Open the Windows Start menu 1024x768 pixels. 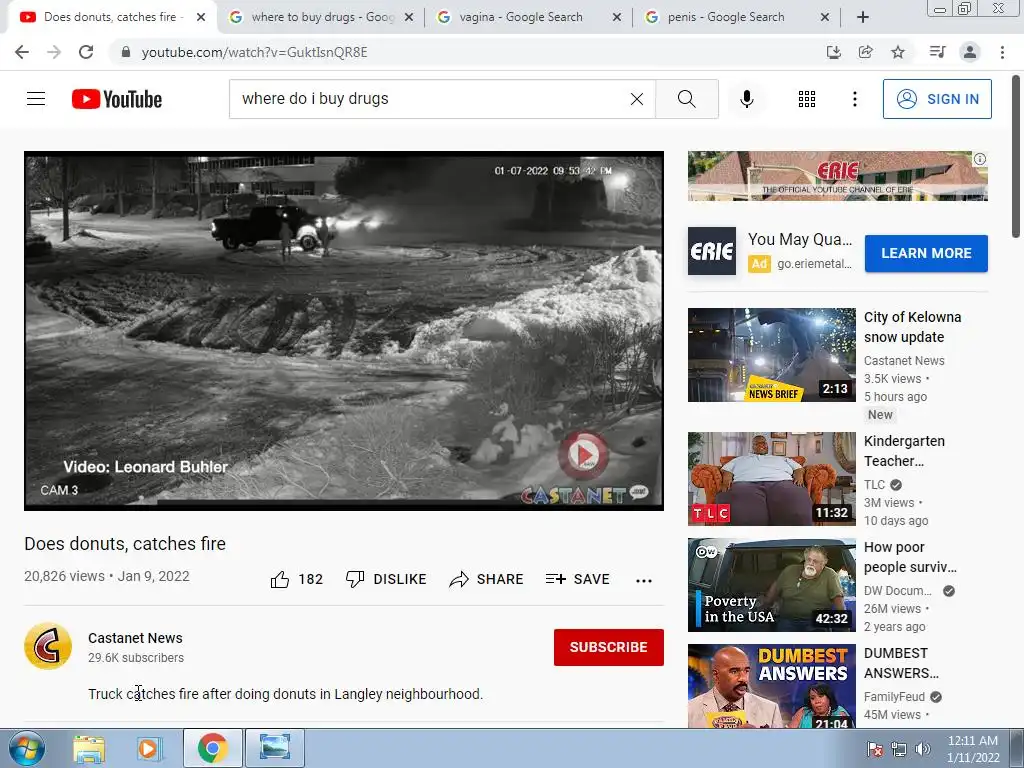coord(26,748)
